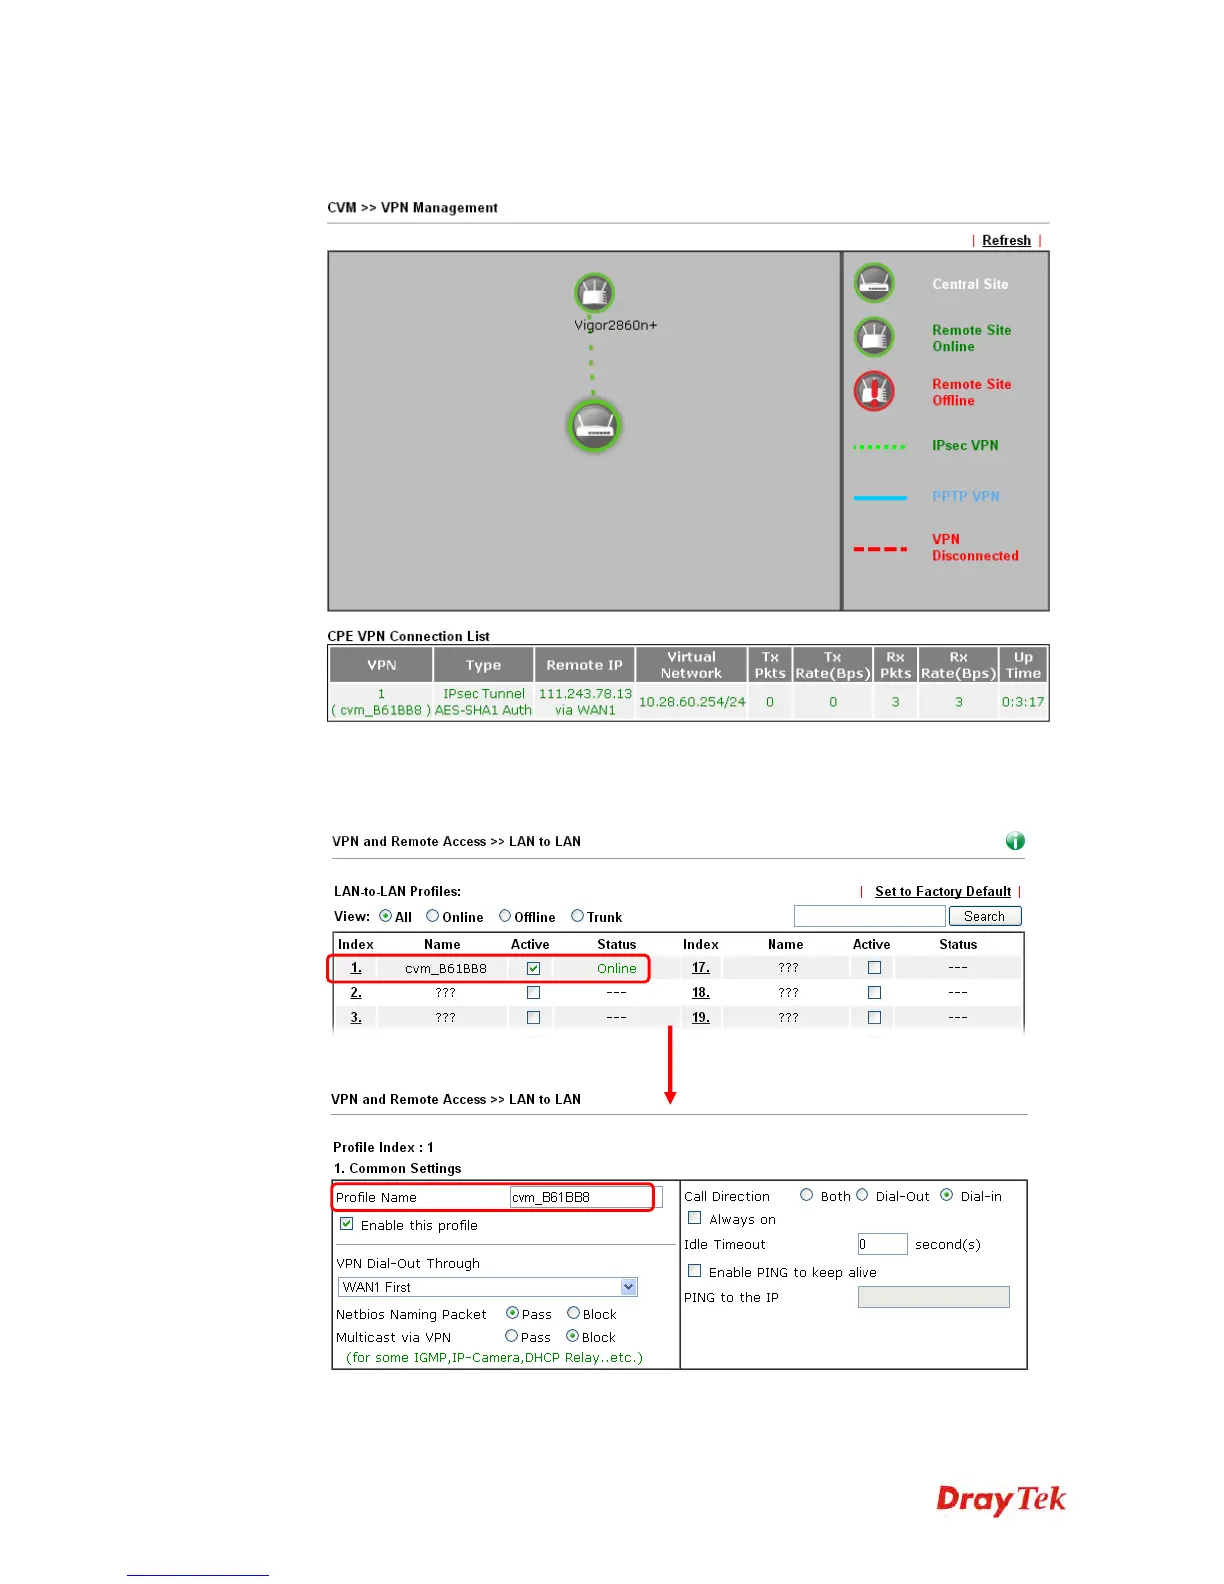Viewport: 1224px width, 1584px height.
Task: Open profile index 17 link
Action: 701,968
